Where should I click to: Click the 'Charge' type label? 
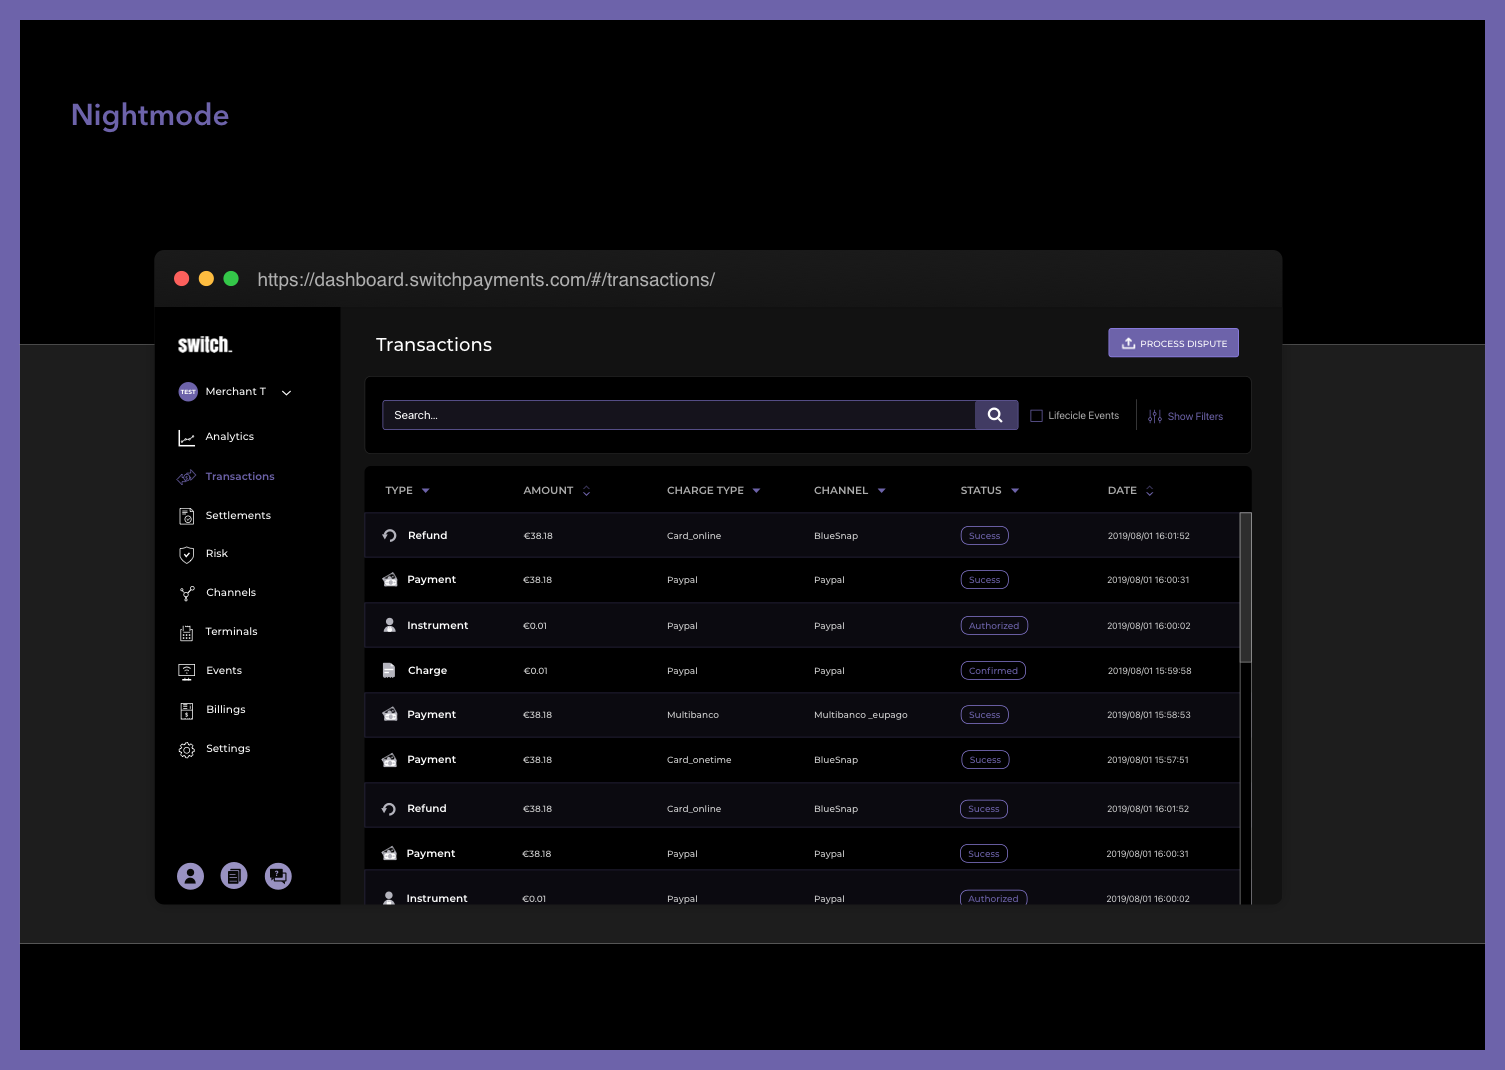pos(427,671)
